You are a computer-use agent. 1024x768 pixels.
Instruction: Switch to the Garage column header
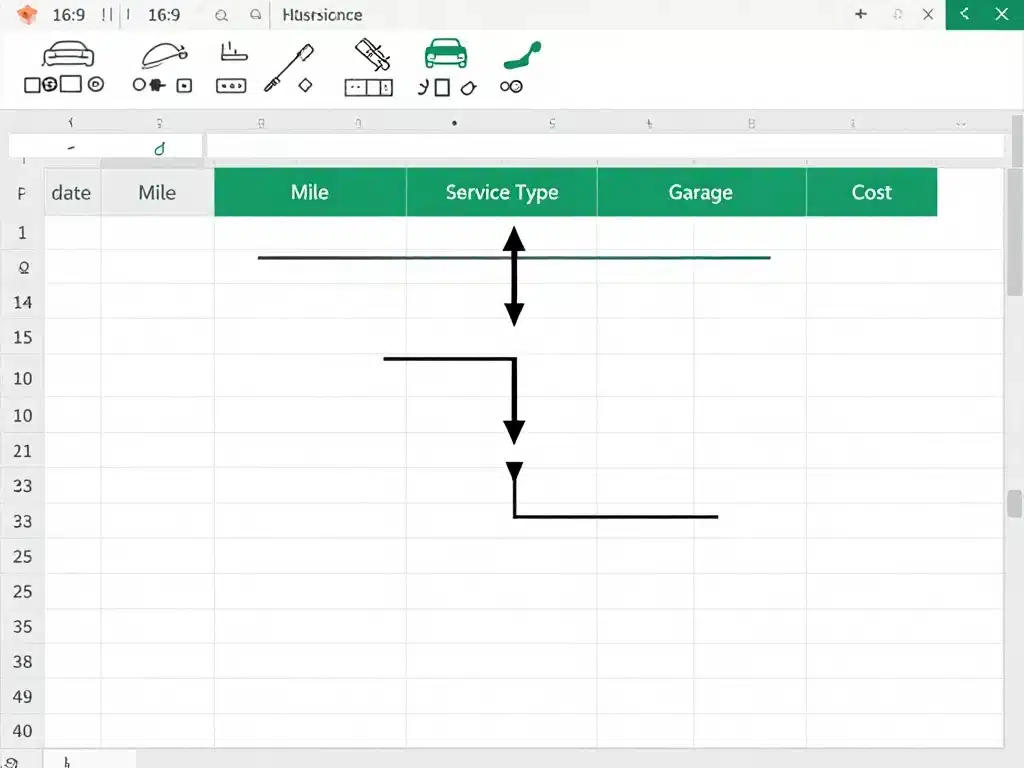701,192
